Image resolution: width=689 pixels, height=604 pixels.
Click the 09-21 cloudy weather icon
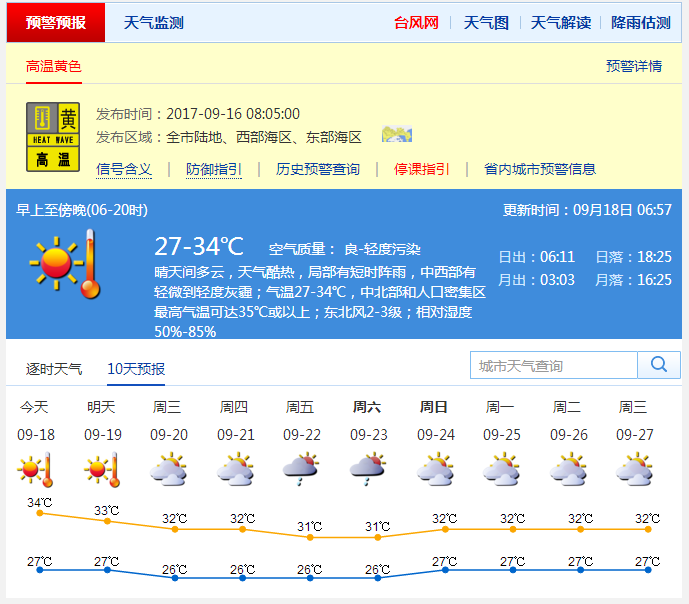[236, 470]
